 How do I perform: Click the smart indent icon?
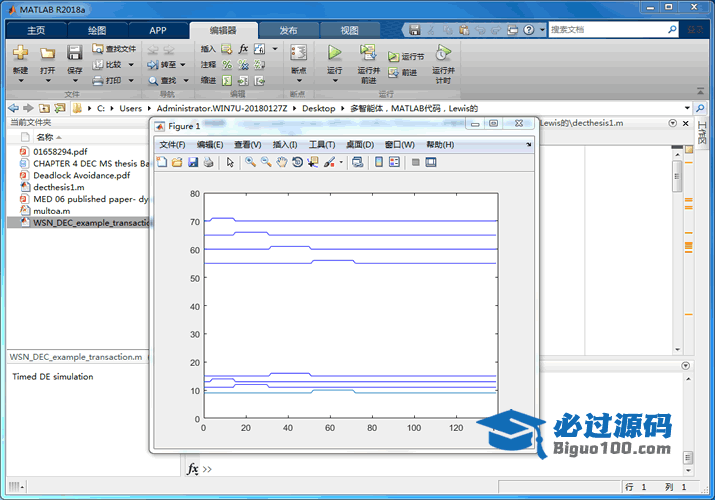coord(227,81)
